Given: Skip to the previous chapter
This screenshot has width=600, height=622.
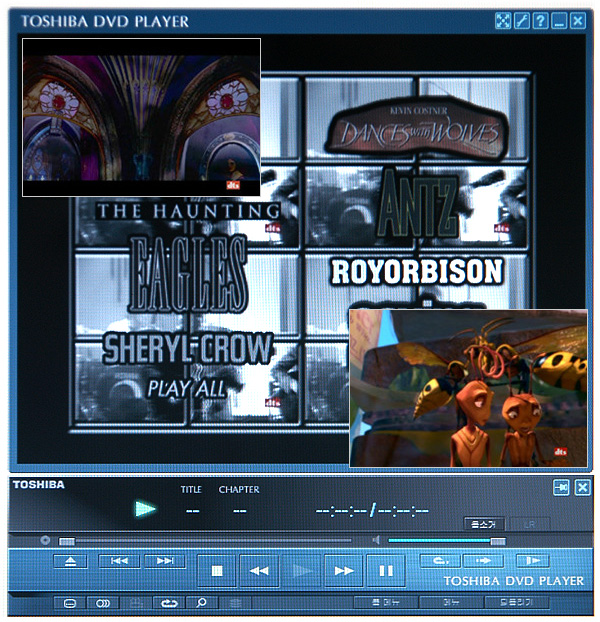Looking at the screenshot, I should pyautogui.click(x=119, y=561).
